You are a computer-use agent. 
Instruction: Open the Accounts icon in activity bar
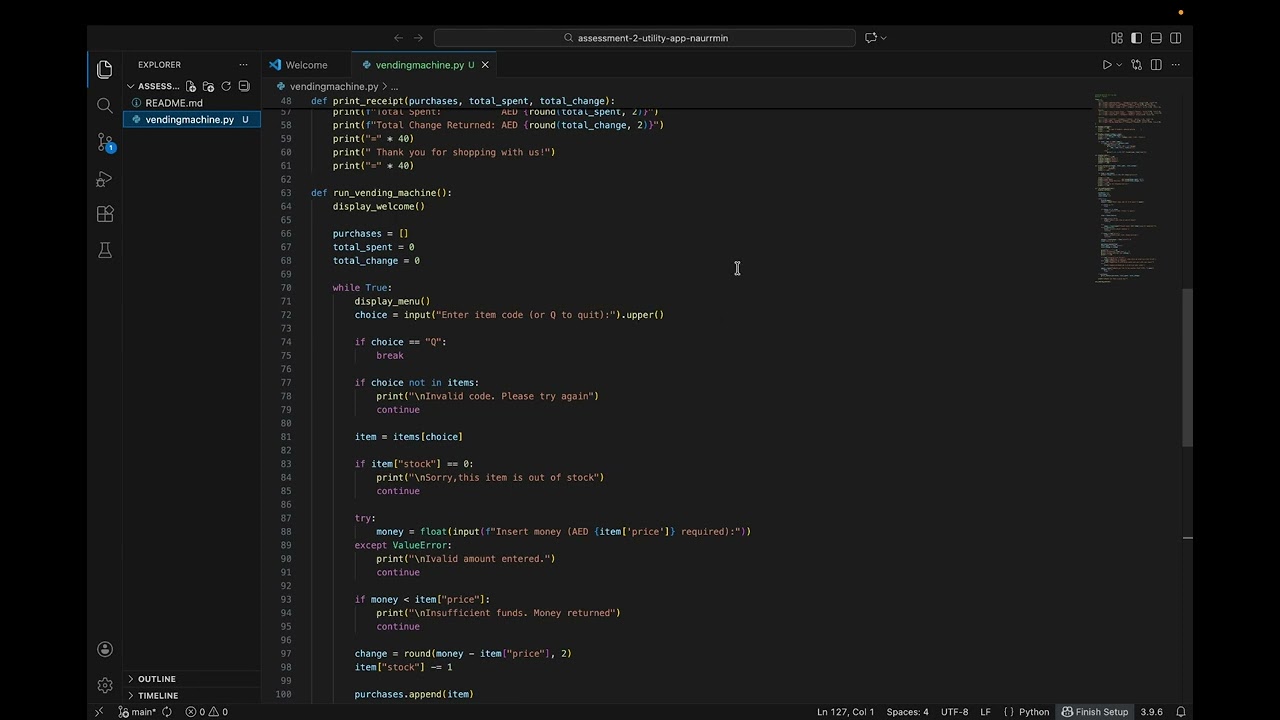click(105, 649)
